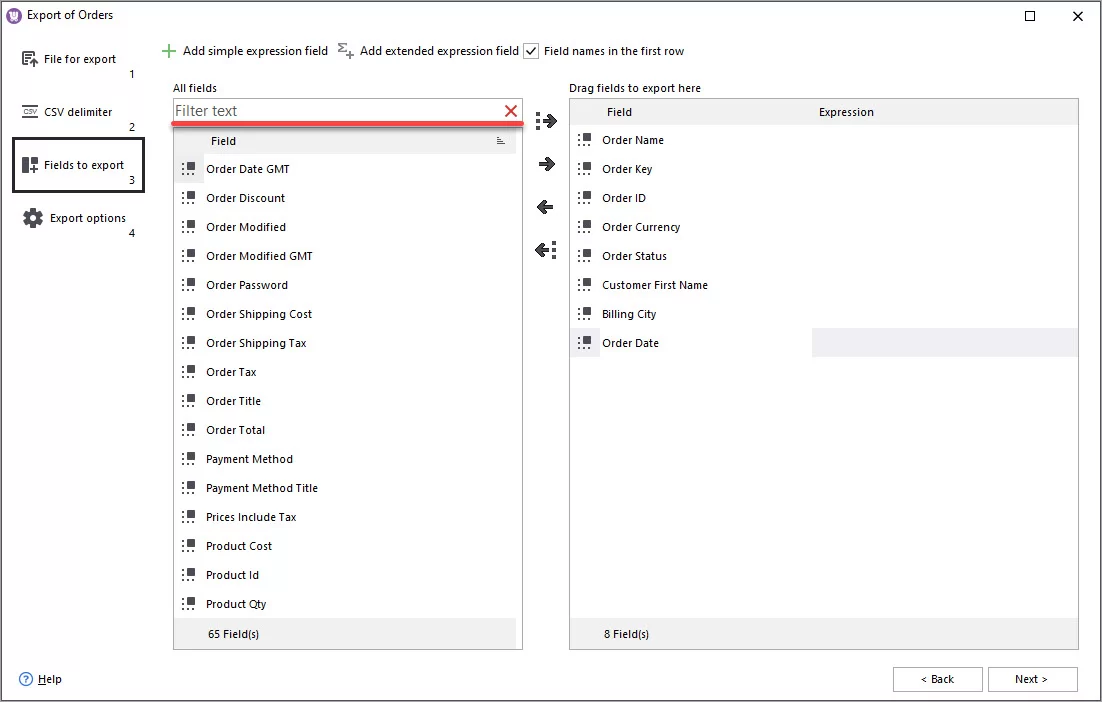1102x702 pixels.
Task: Click the single right arrow to add selected field
Action: pos(545,164)
